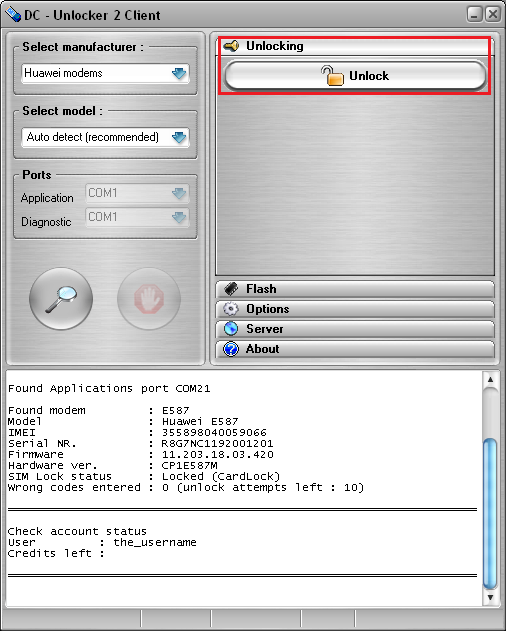Click the gear icon beside Options

coord(231,309)
